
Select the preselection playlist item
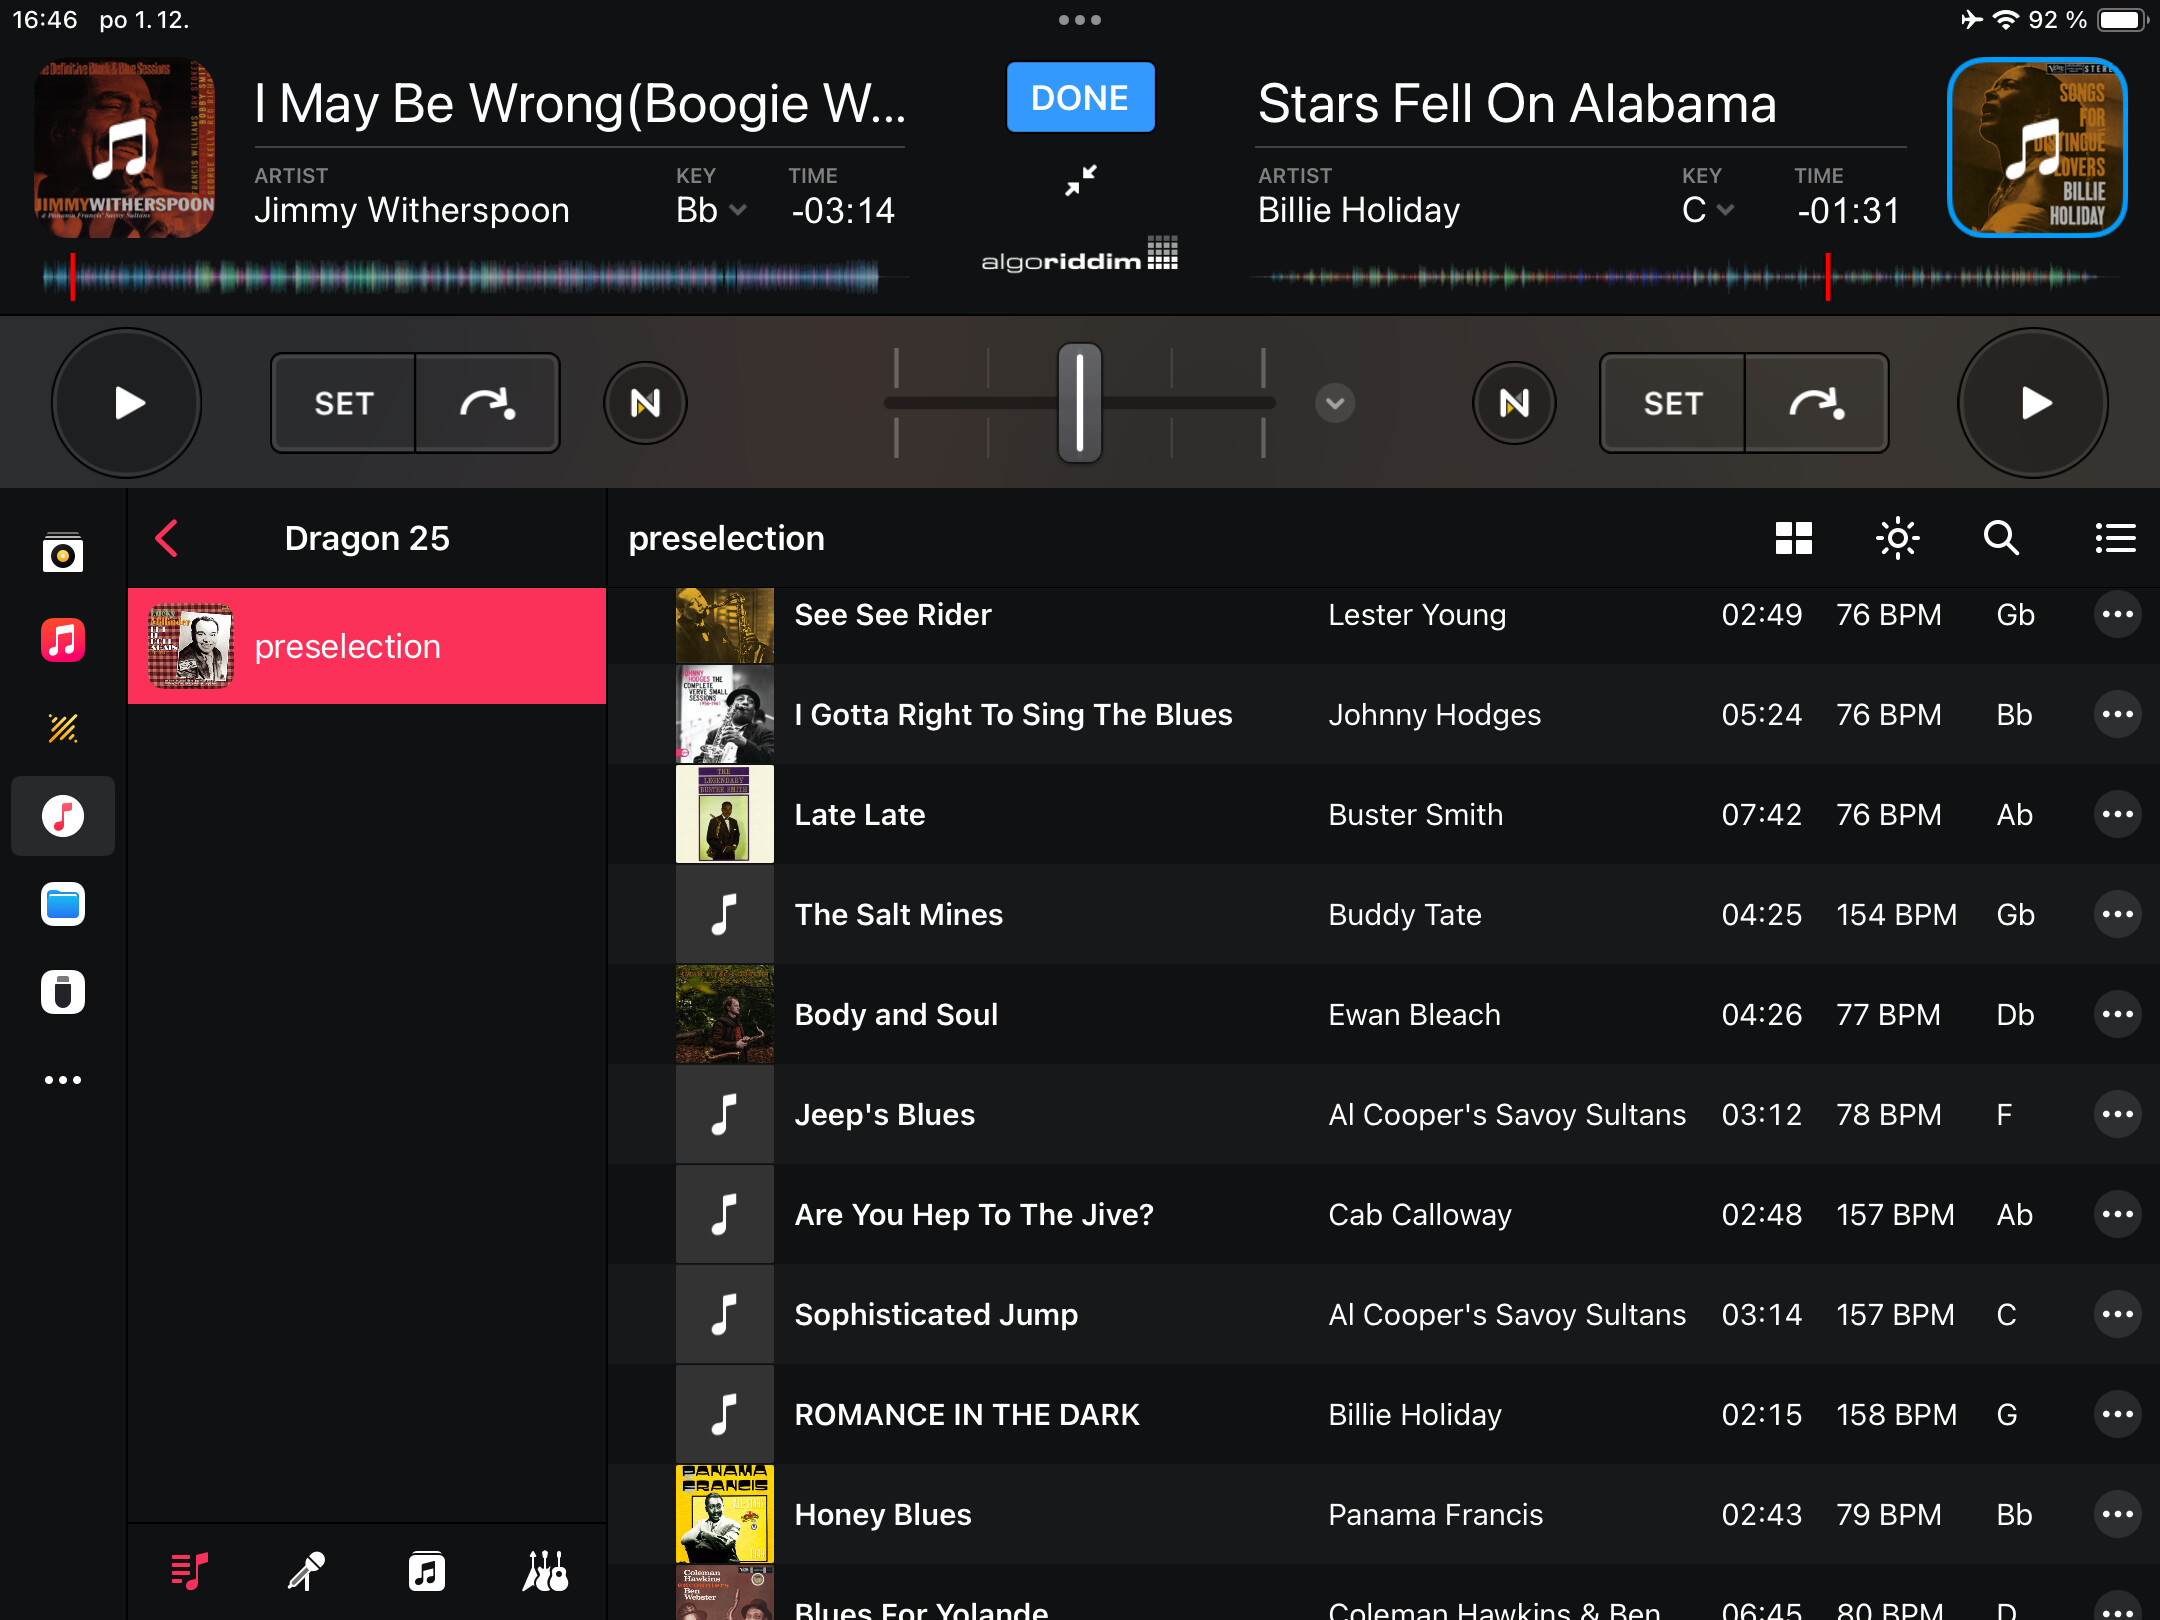coord(367,646)
